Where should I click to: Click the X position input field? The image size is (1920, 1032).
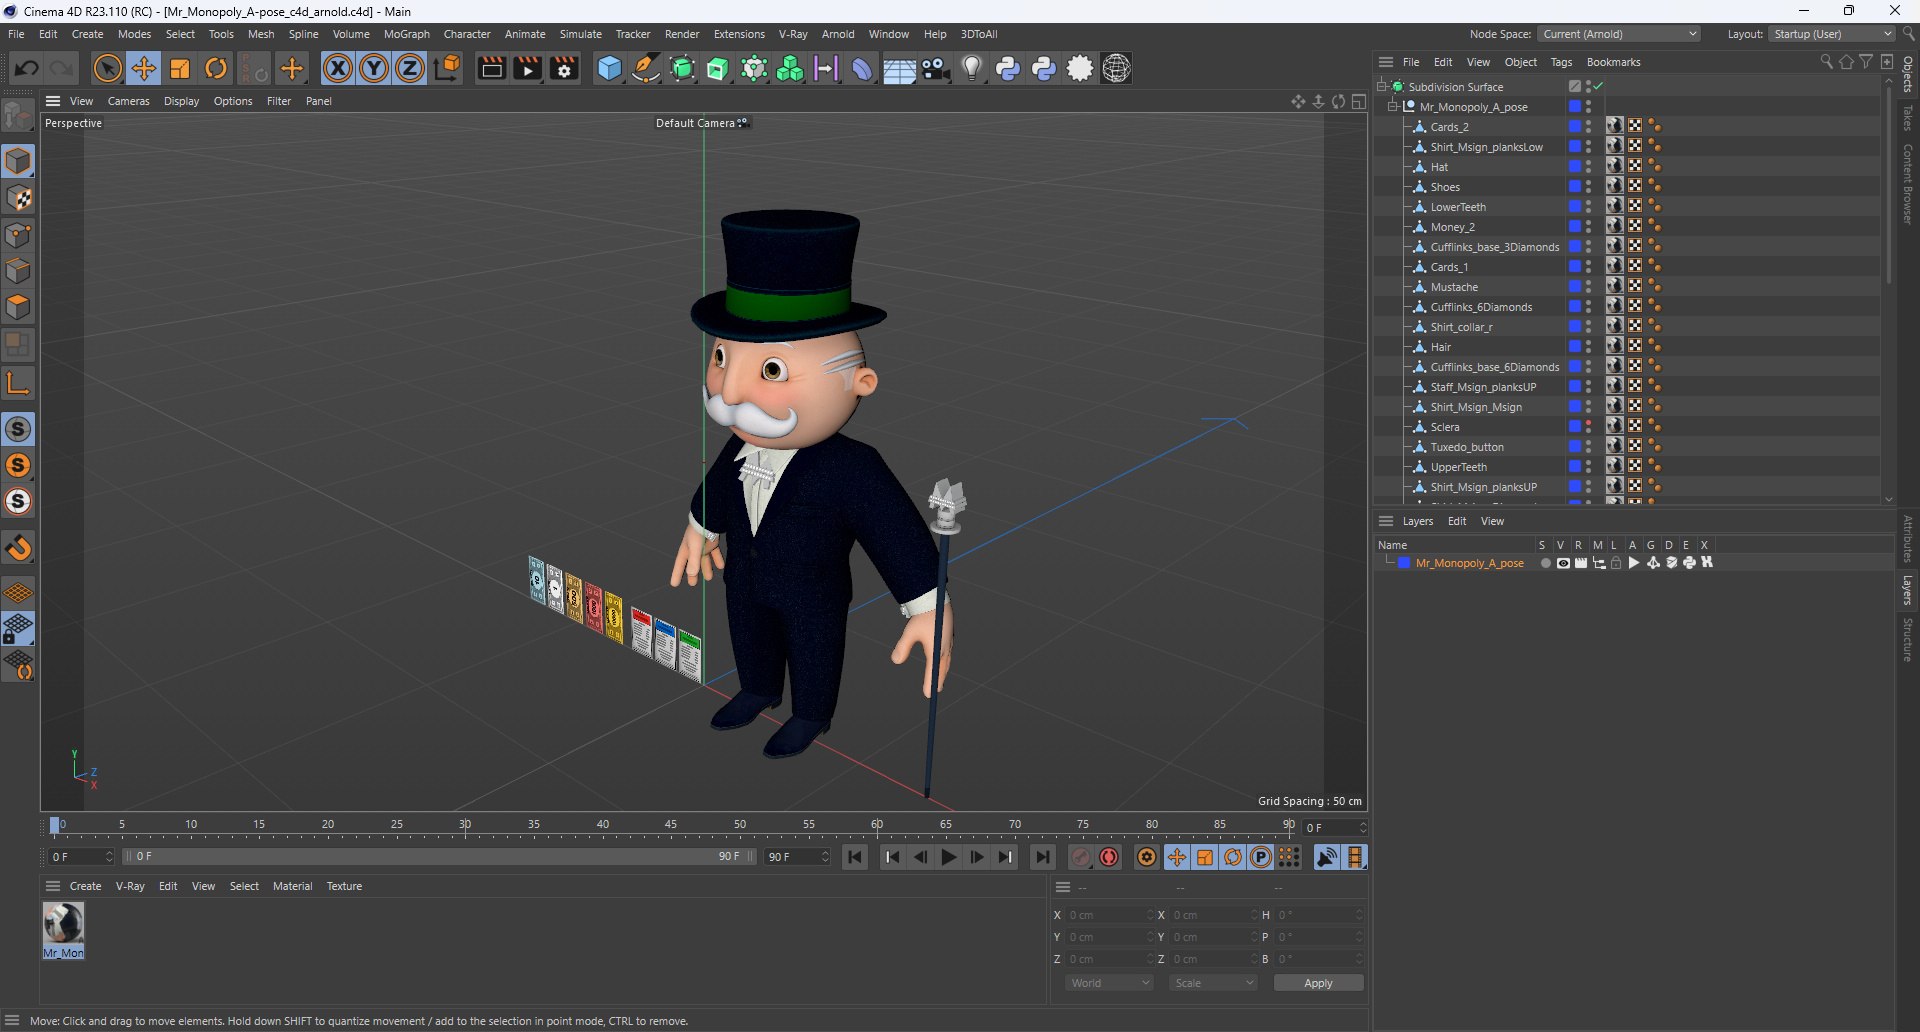tap(1108, 915)
